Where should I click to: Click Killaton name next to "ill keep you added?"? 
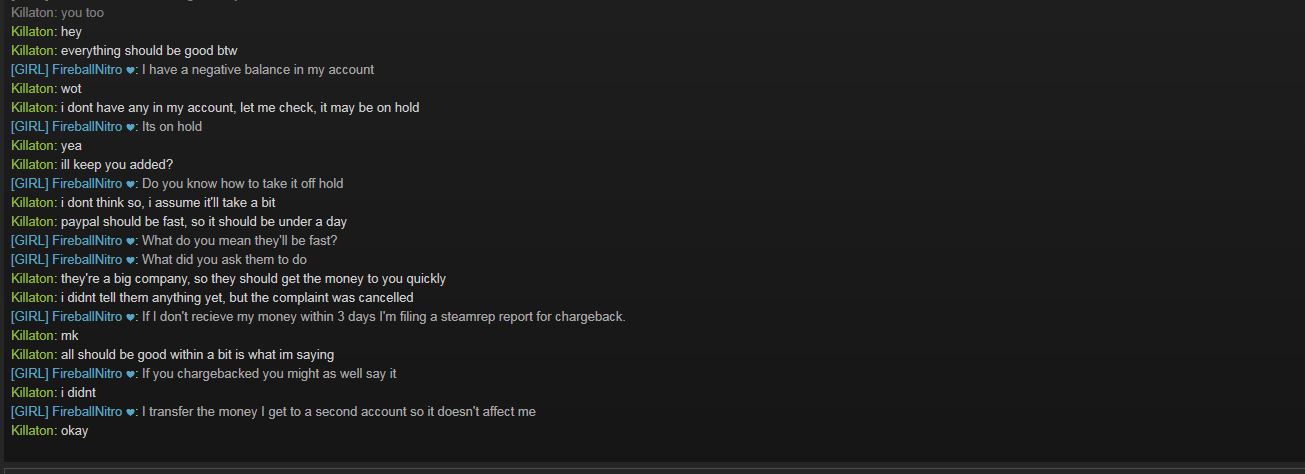[x=32, y=164]
